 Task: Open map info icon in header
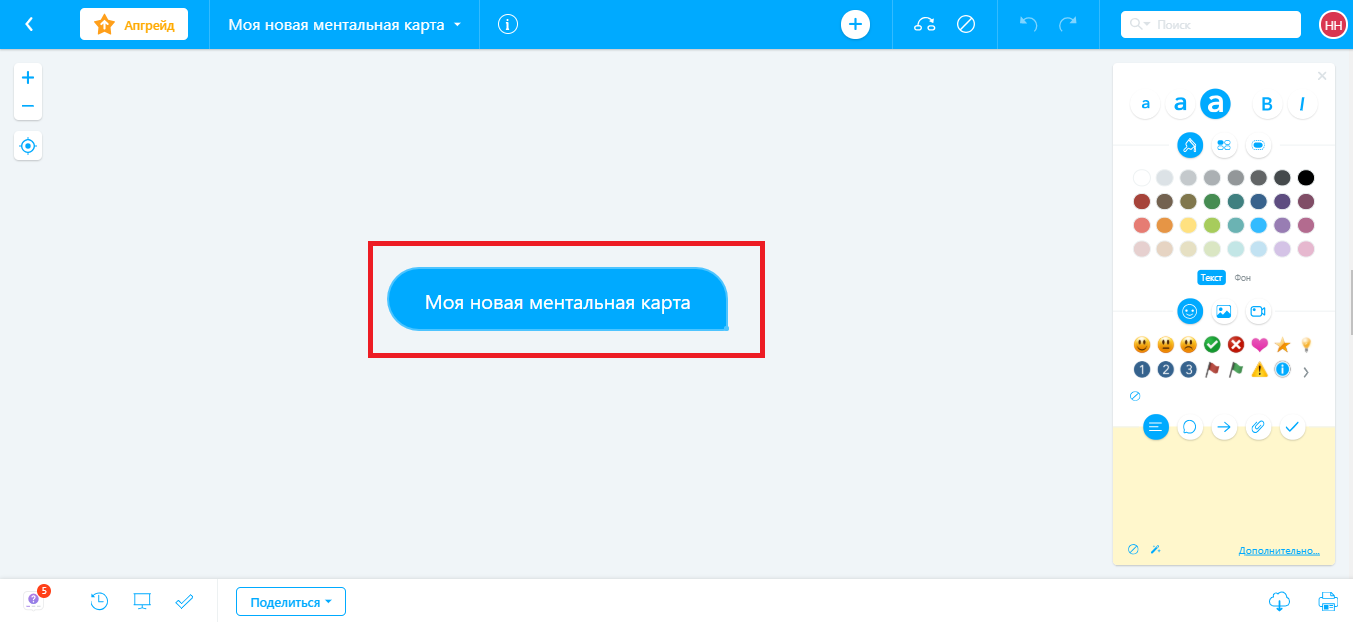[508, 24]
